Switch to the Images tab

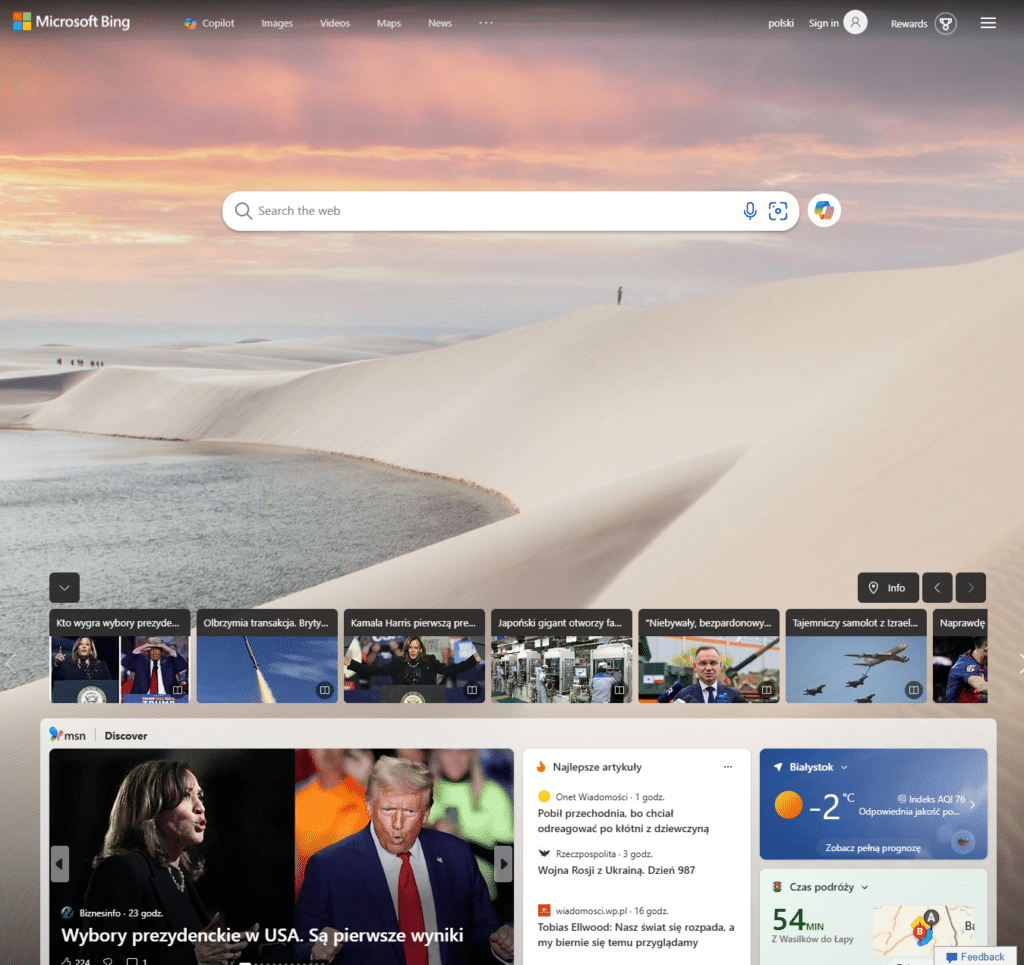[x=277, y=23]
